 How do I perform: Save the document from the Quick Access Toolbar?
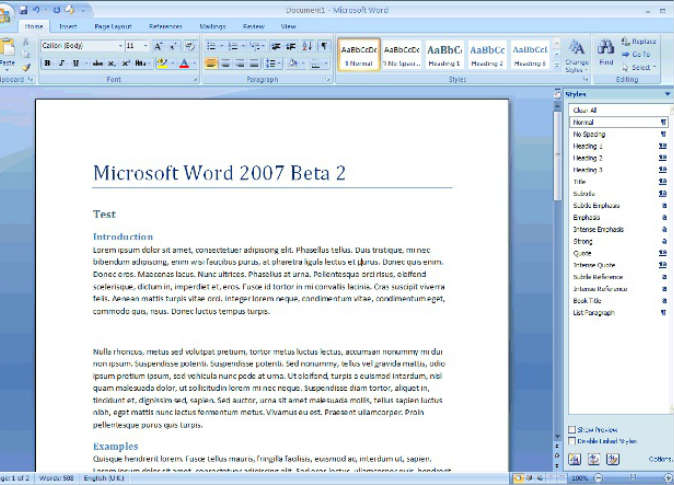(22, 9)
